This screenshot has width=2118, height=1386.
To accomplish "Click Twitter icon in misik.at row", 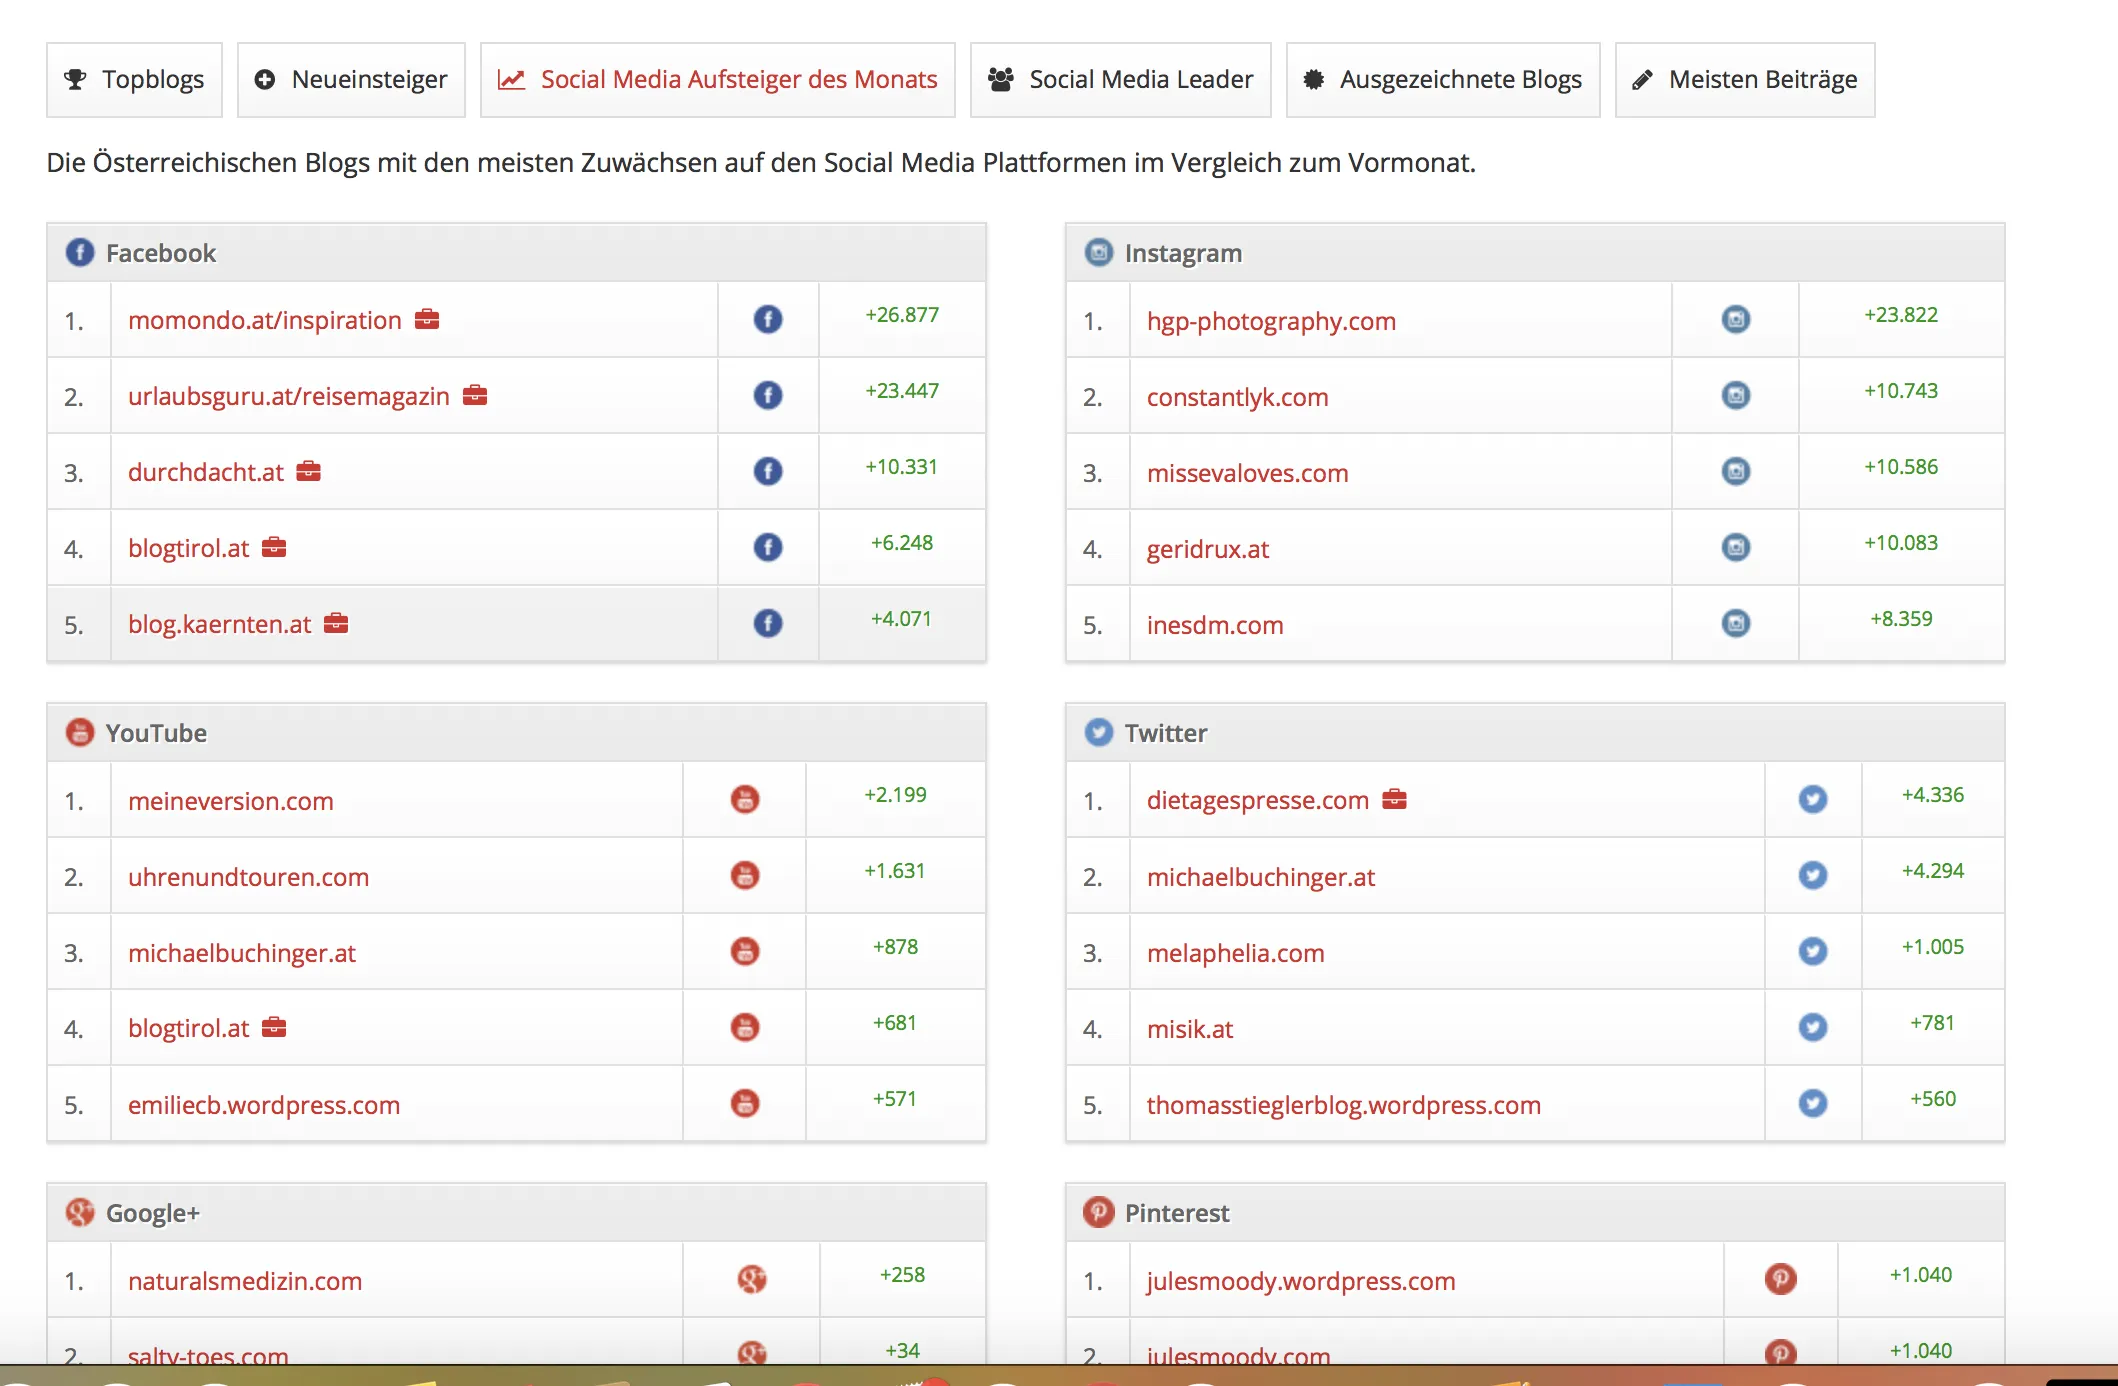I will point(1812,1027).
